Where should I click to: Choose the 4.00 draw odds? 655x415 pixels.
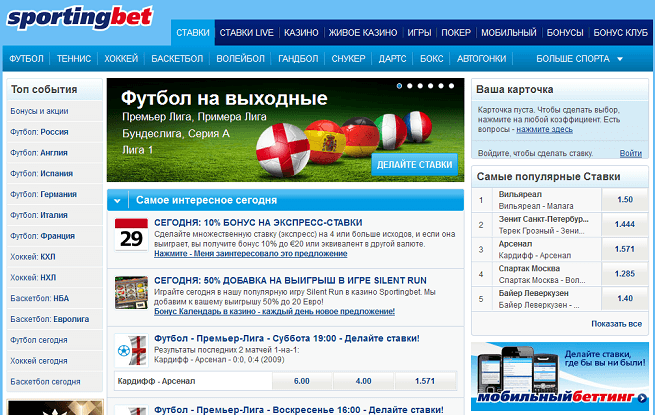point(364,381)
